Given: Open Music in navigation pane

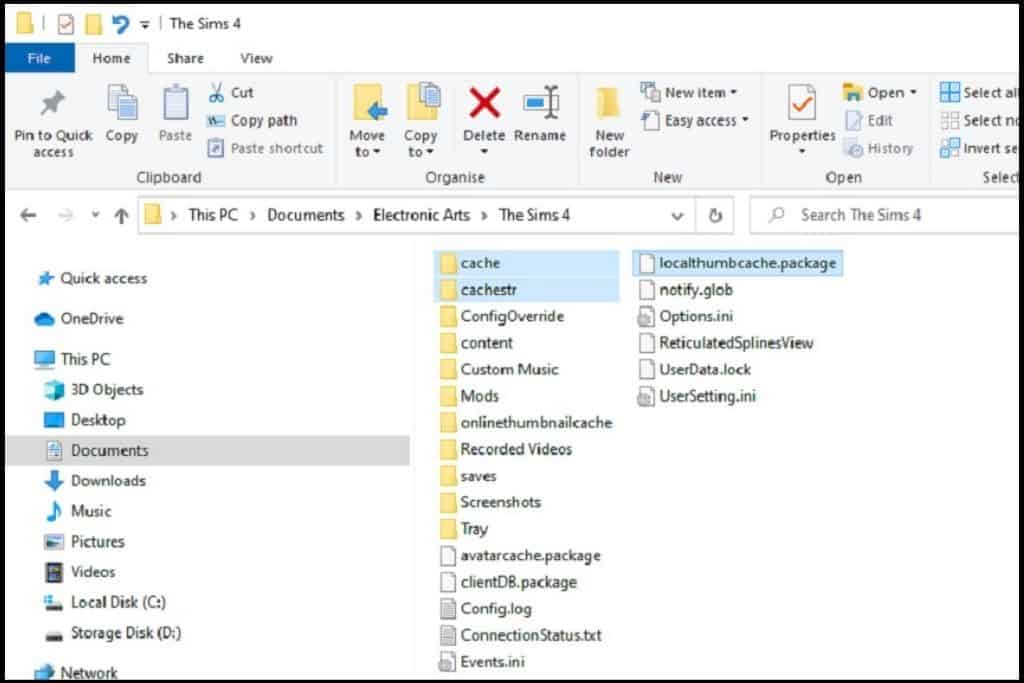Looking at the screenshot, I should 78,511.
